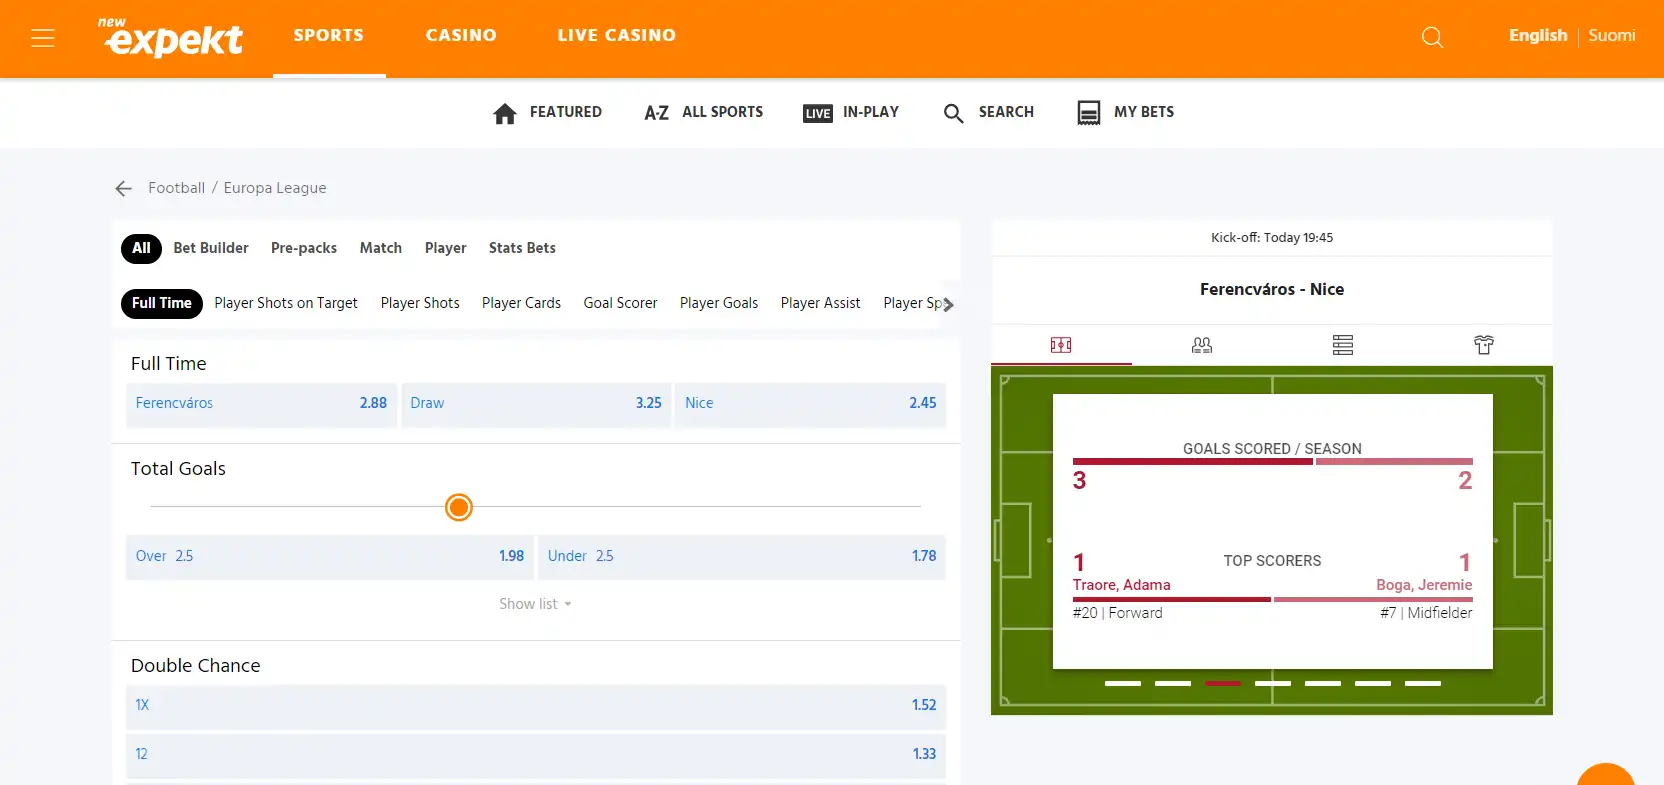Select Player Shots on Target chip
The height and width of the screenshot is (785, 1664).
pyautogui.click(x=286, y=303)
